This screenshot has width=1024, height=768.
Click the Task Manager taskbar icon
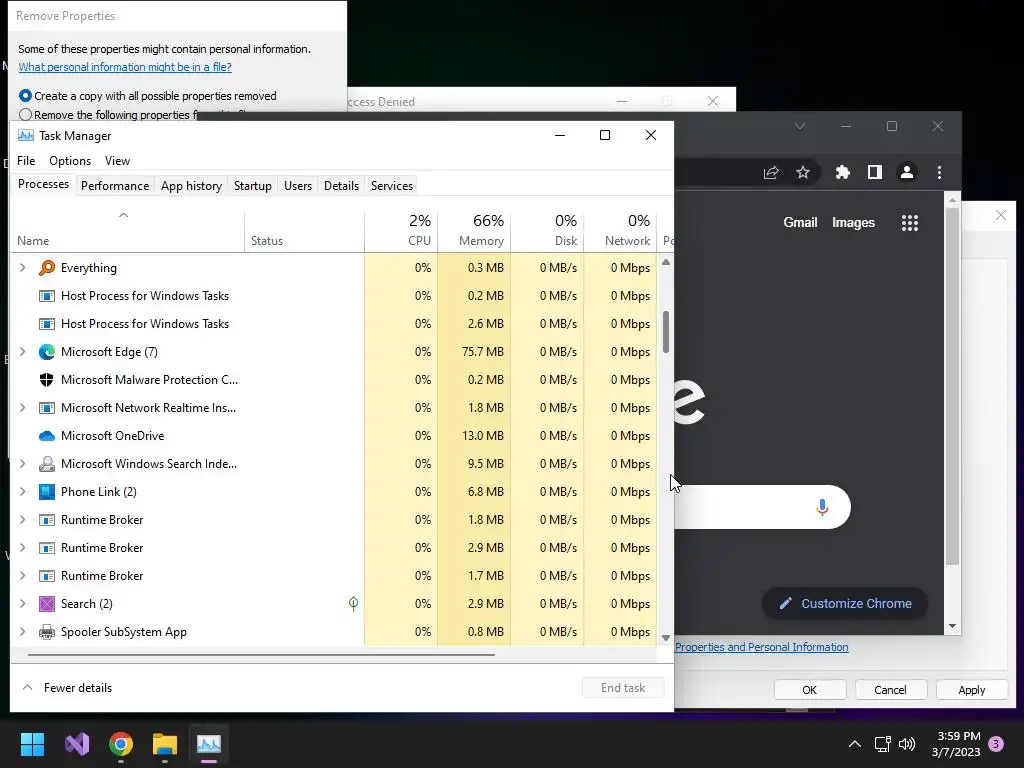click(209, 744)
